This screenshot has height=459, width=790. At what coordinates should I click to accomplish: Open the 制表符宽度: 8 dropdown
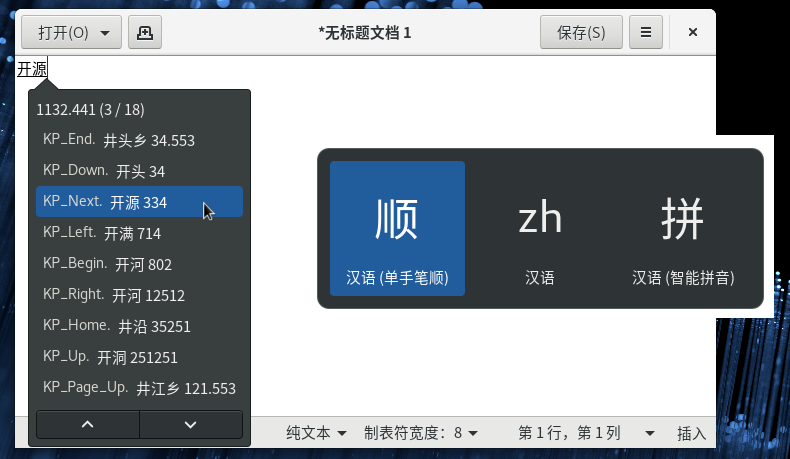click(x=421, y=433)
